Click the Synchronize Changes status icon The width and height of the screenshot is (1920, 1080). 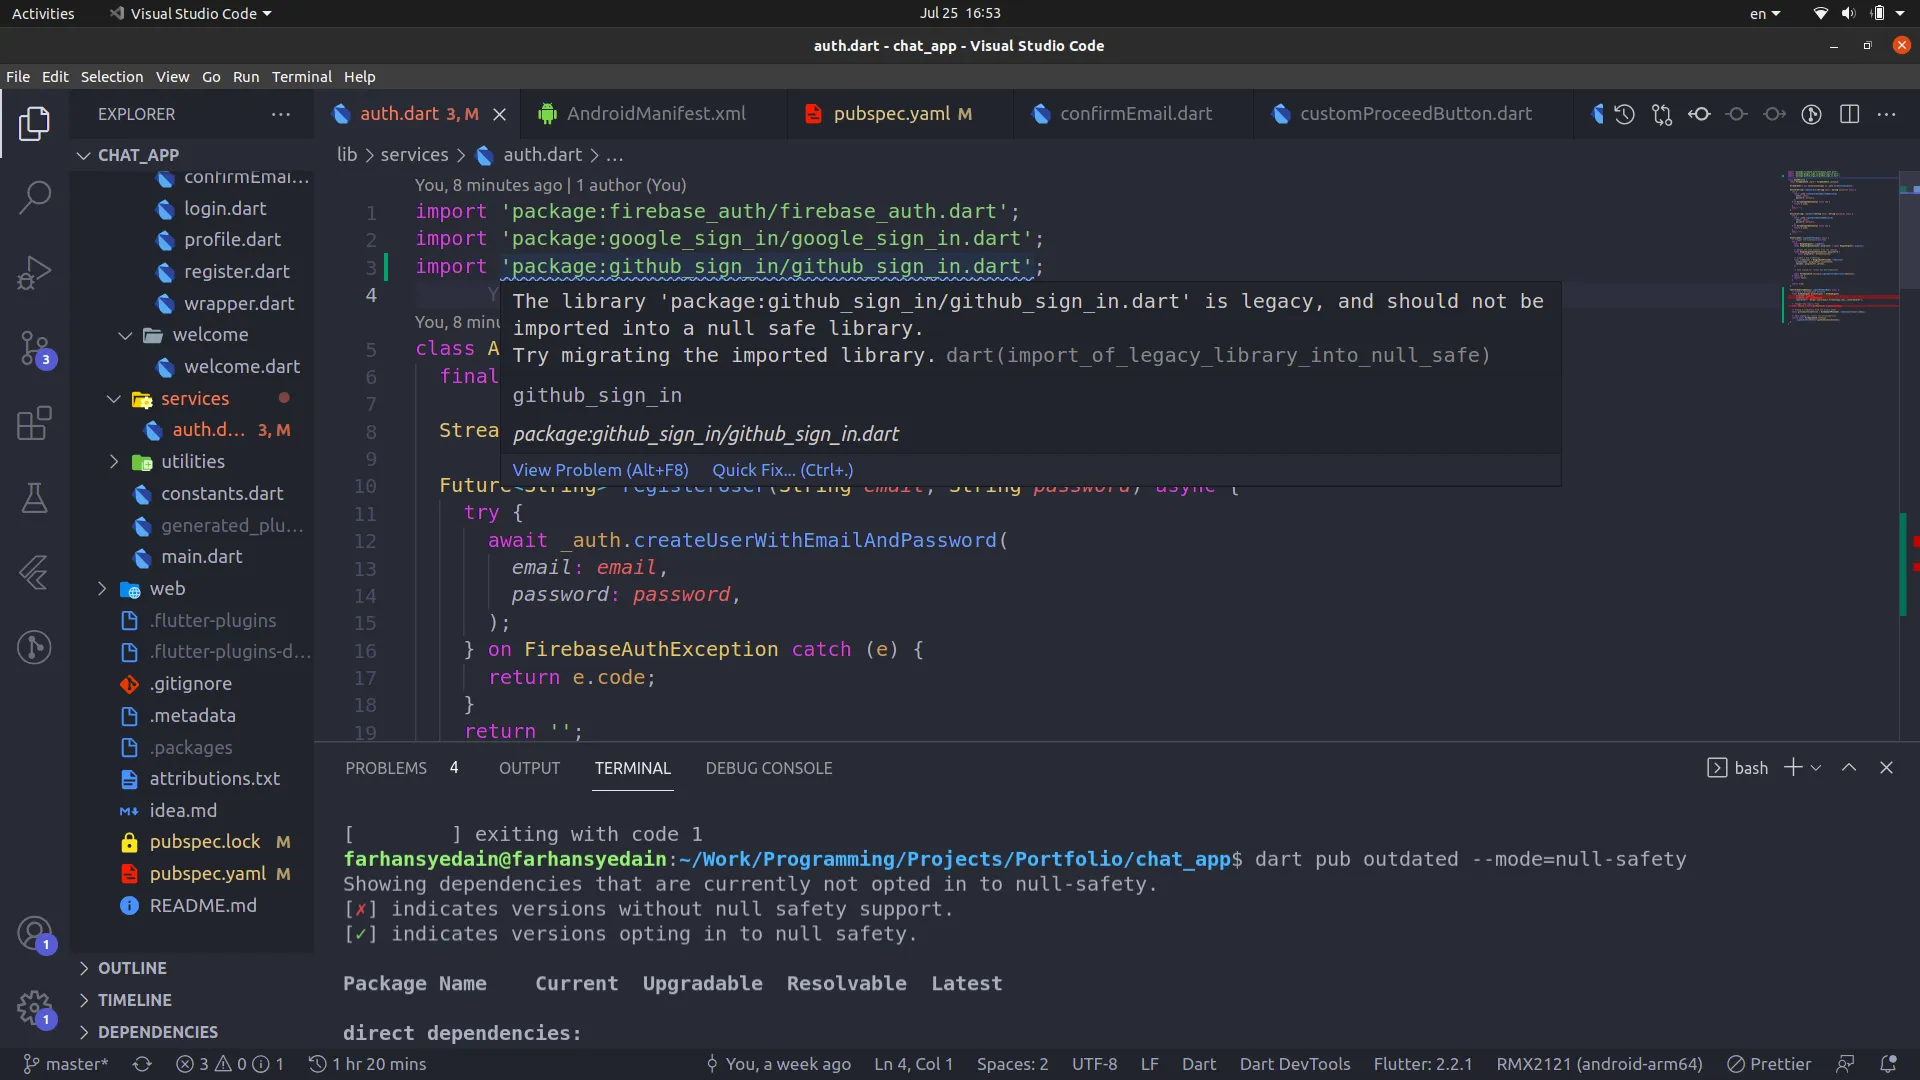pyautogui.click(x=142, y=1064)
